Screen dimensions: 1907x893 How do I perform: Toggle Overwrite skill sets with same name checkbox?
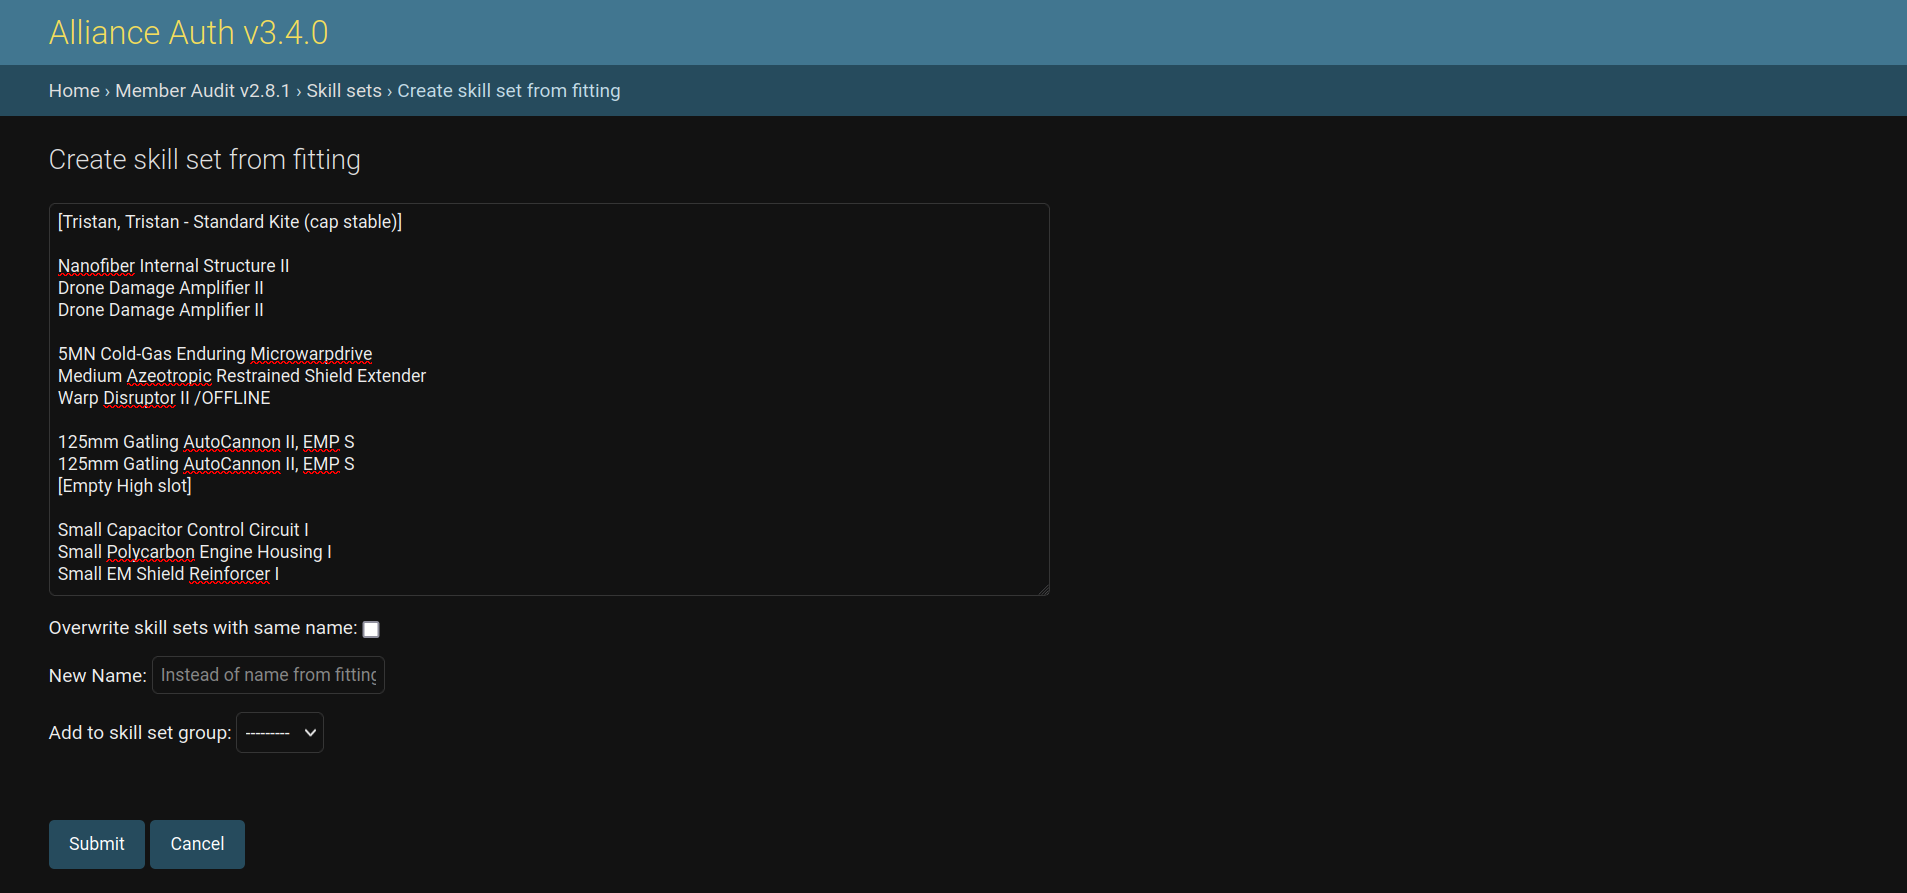[371, 629]
